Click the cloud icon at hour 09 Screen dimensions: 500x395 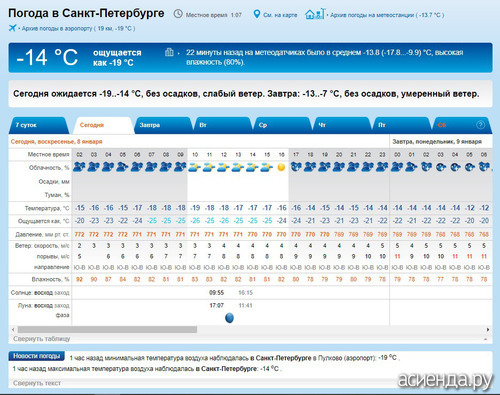[x=180, y=167]
